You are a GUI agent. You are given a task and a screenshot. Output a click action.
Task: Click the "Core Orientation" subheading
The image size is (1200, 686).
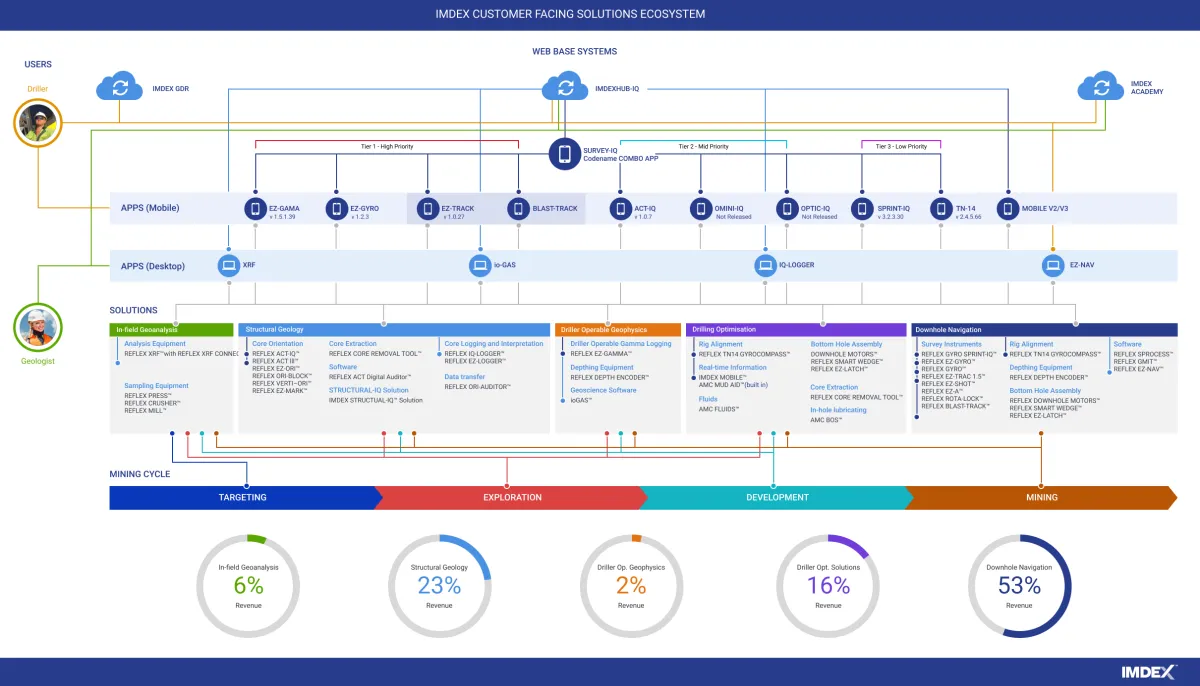tap(278, 344)
